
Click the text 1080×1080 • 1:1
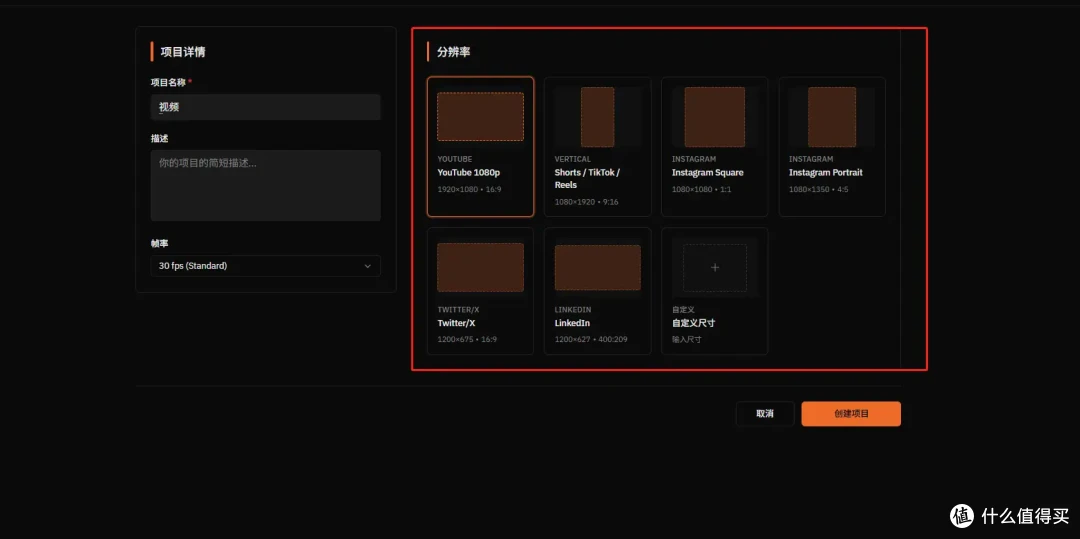point(701,189)
